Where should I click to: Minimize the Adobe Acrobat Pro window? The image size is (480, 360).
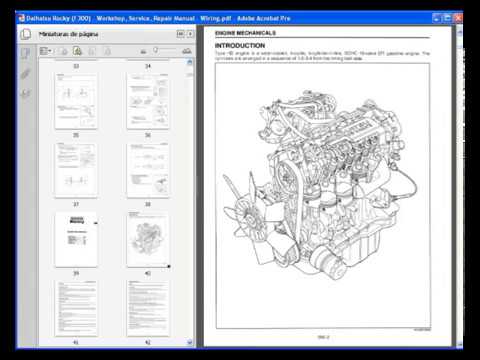click(x=437, y=18)
